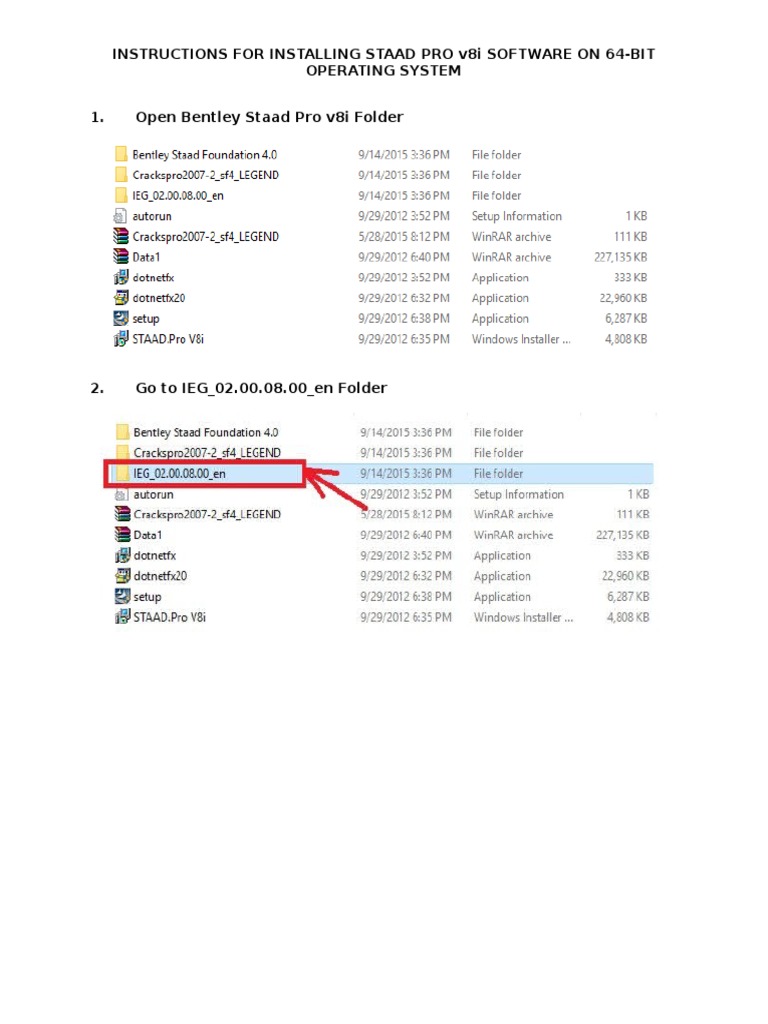Click the heading "Open Bentley Staad Pro v8i Folder"
Image resolution: width=768 pixels, height=1024 pixels.
tap(269, 117)
